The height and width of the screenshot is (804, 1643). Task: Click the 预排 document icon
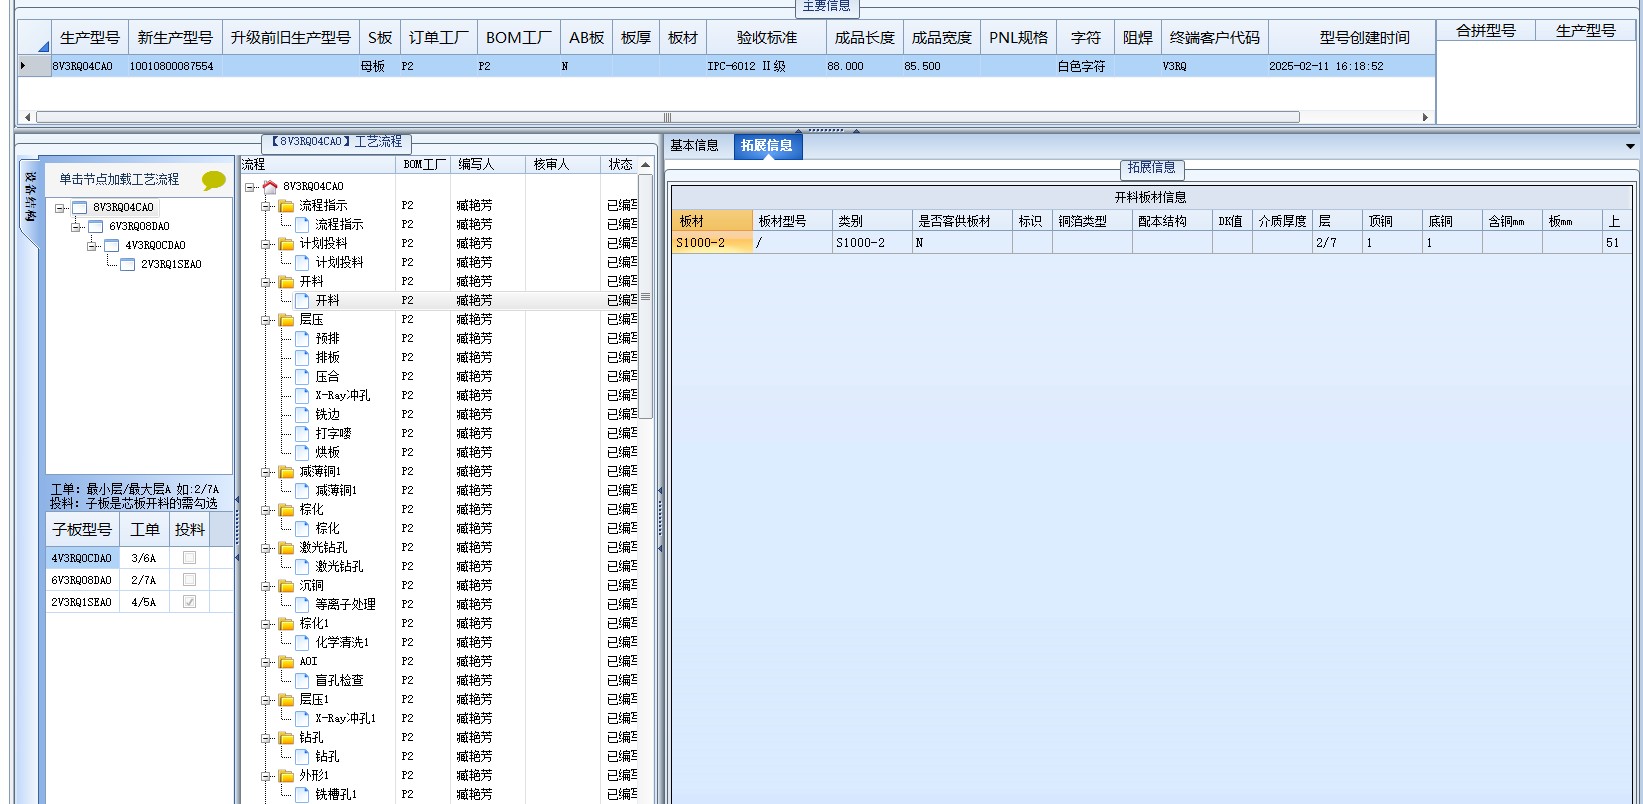point(302,339)
